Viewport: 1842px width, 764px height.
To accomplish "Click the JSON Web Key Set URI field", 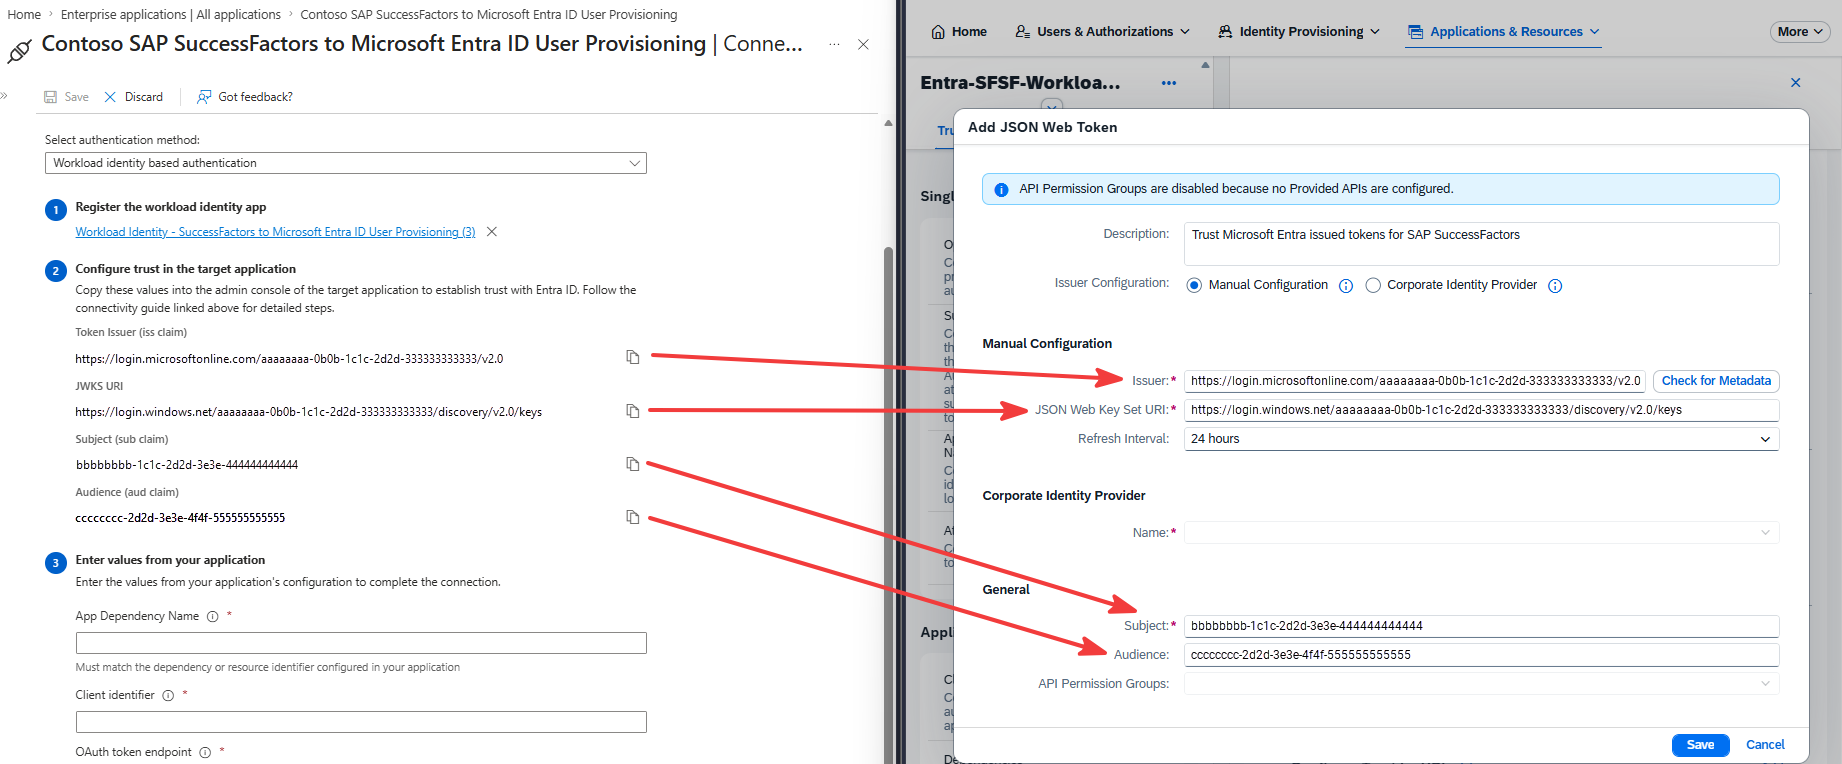I will [x=1481, y=410].
